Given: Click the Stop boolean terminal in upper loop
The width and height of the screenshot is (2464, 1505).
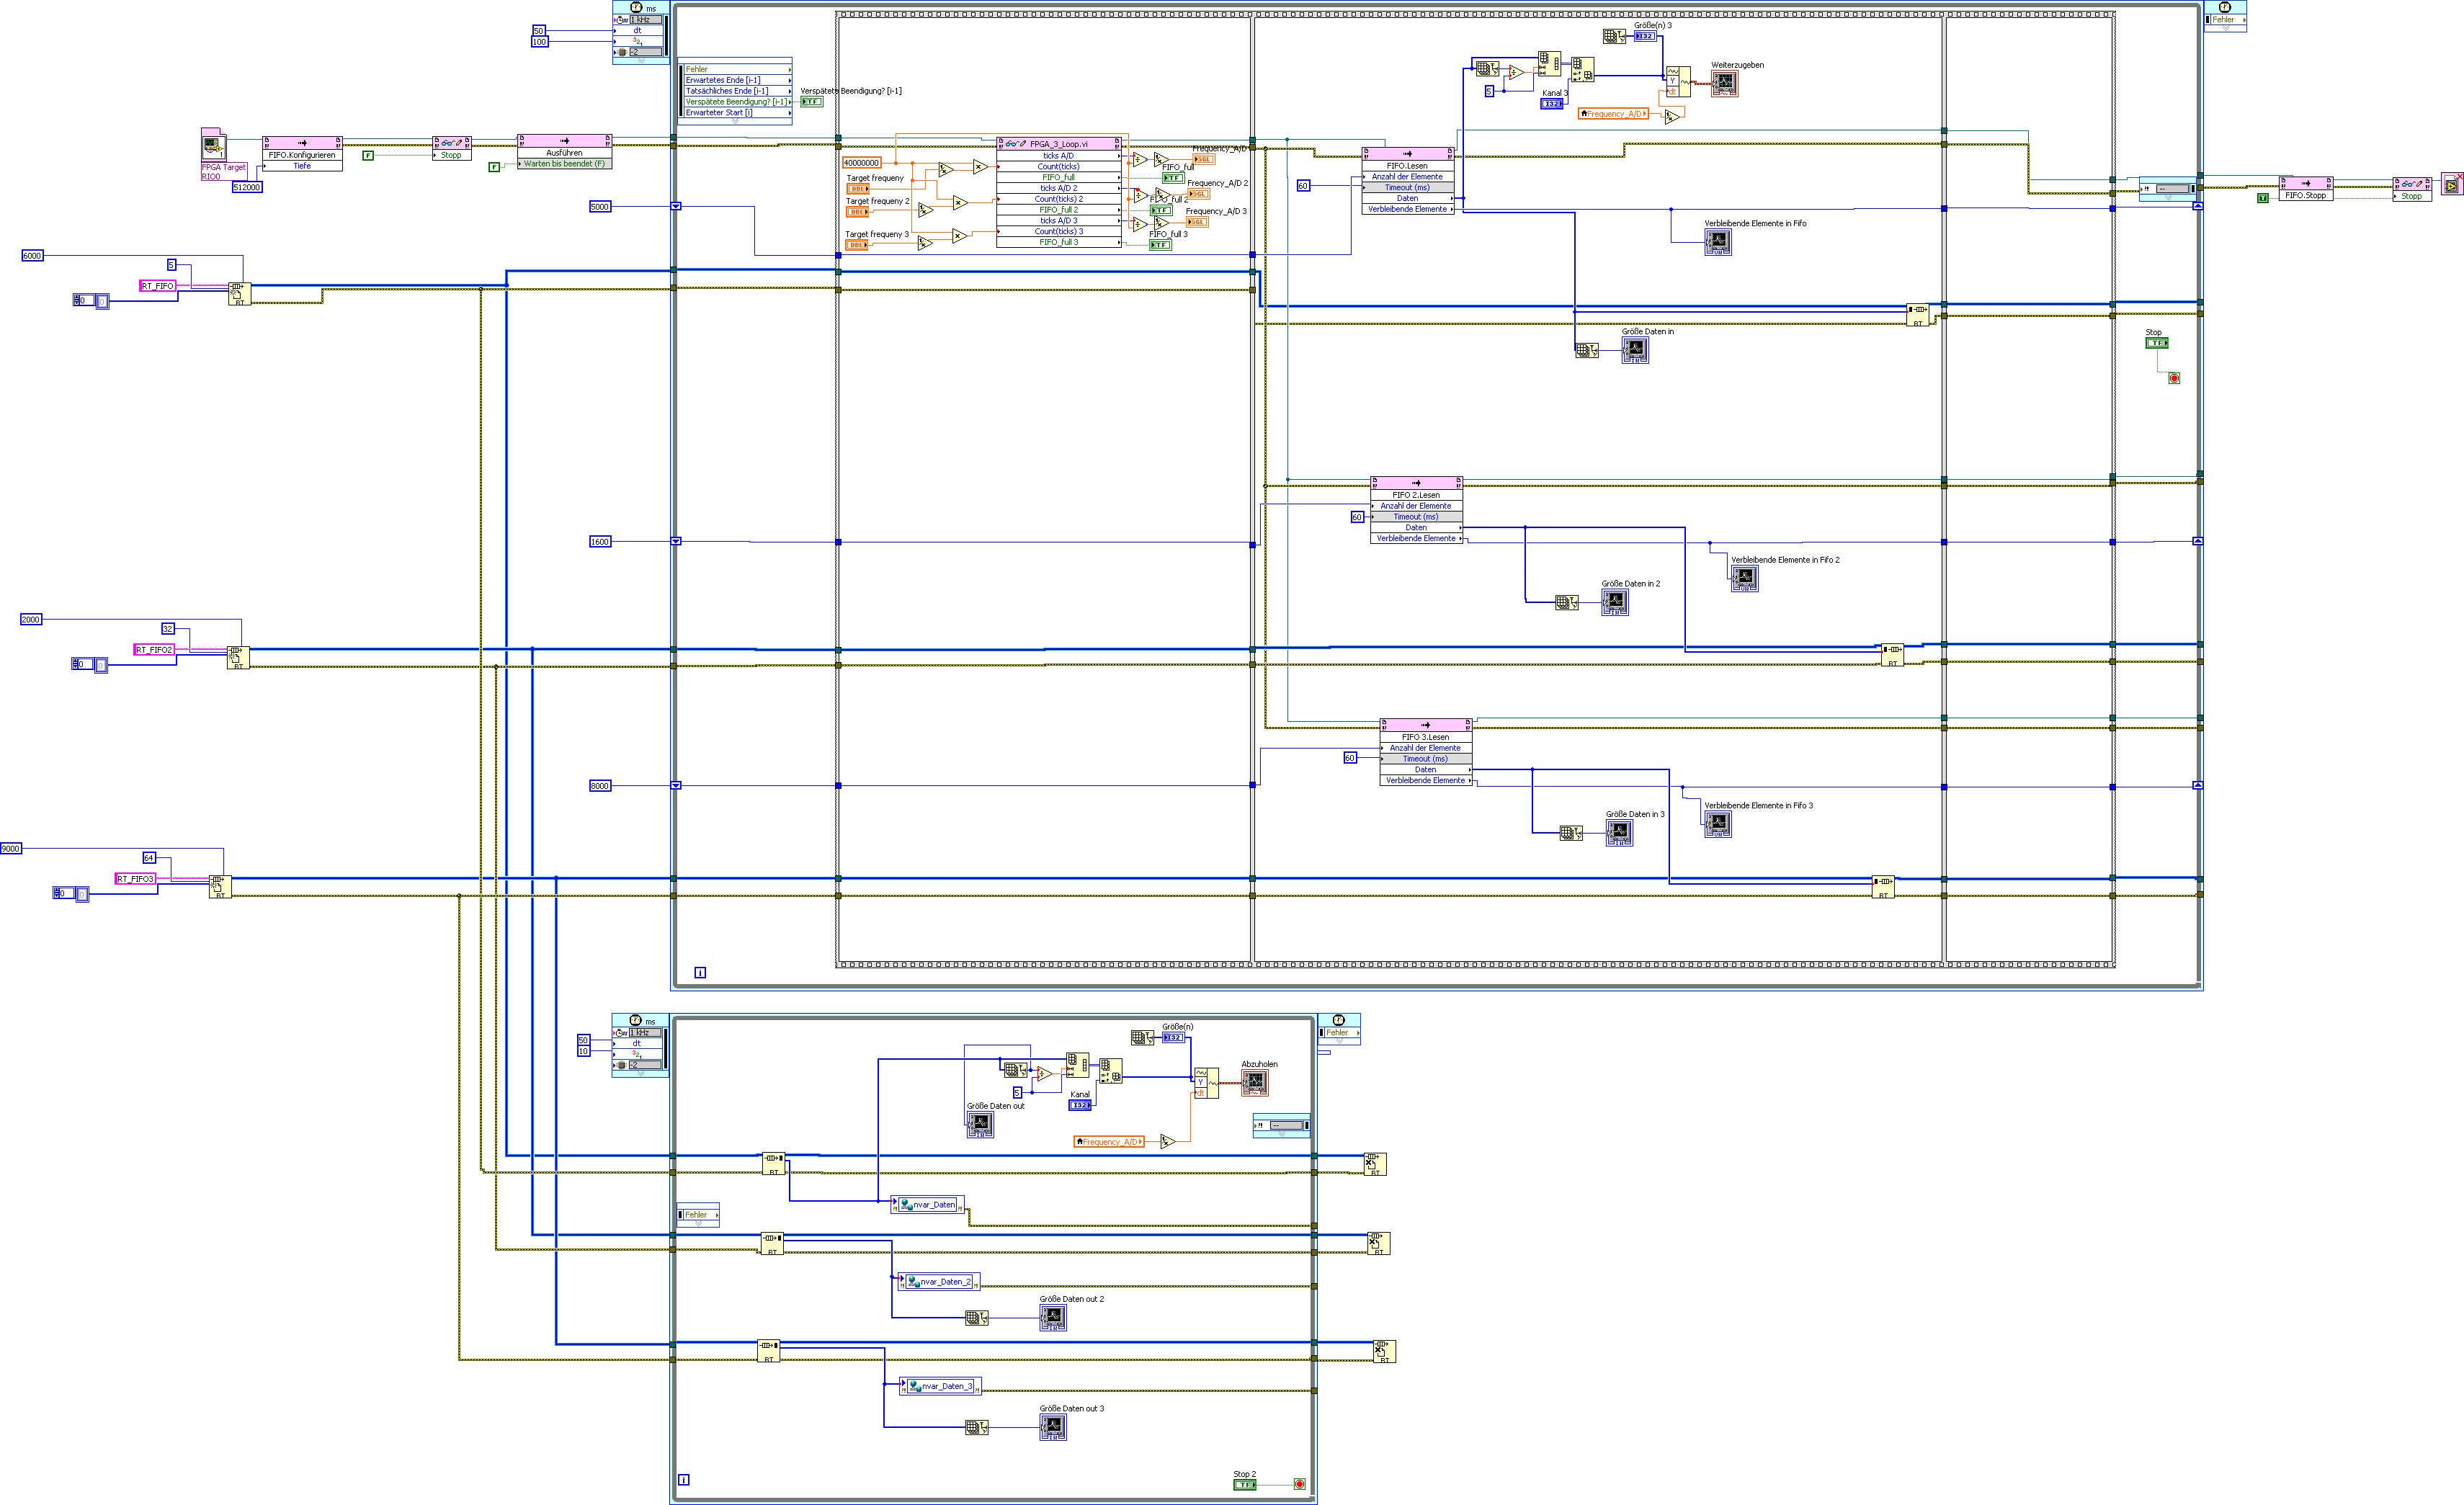Looking at the screenshot, I should pyautogui.click(x=2156, y=343).
